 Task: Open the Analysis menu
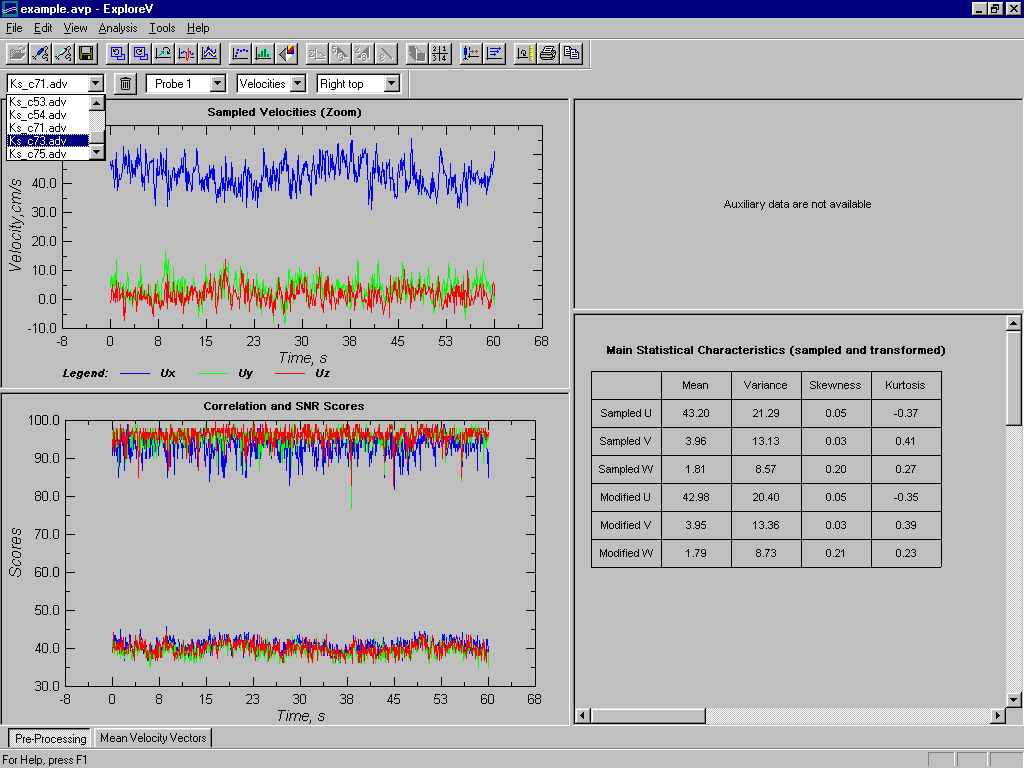pos(118,28)
